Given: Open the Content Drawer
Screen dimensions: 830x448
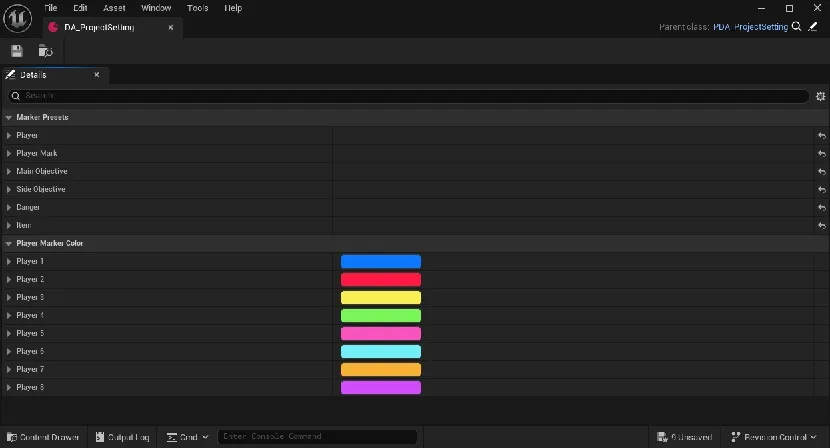Looking at the screenshot, I should pyautogui.click(x=43, y=437).
